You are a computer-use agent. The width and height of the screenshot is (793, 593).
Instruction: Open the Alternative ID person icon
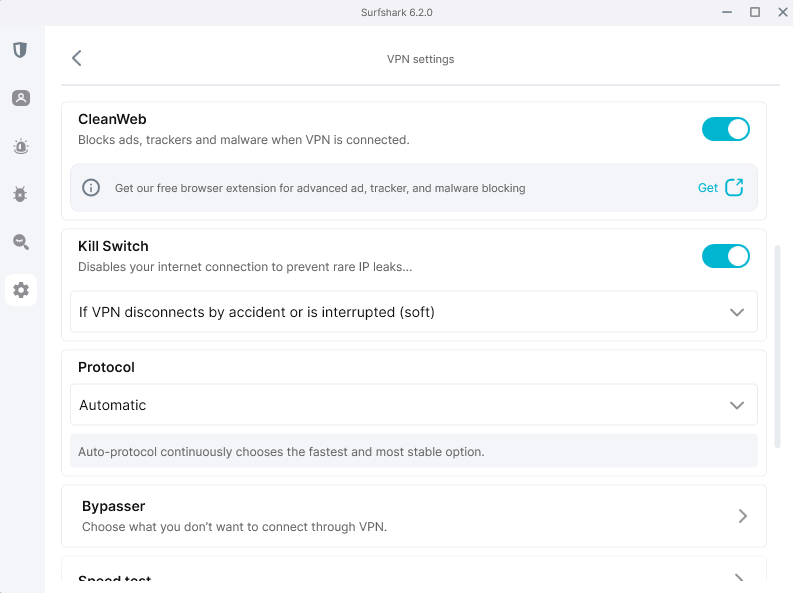(x=20, y=98)
